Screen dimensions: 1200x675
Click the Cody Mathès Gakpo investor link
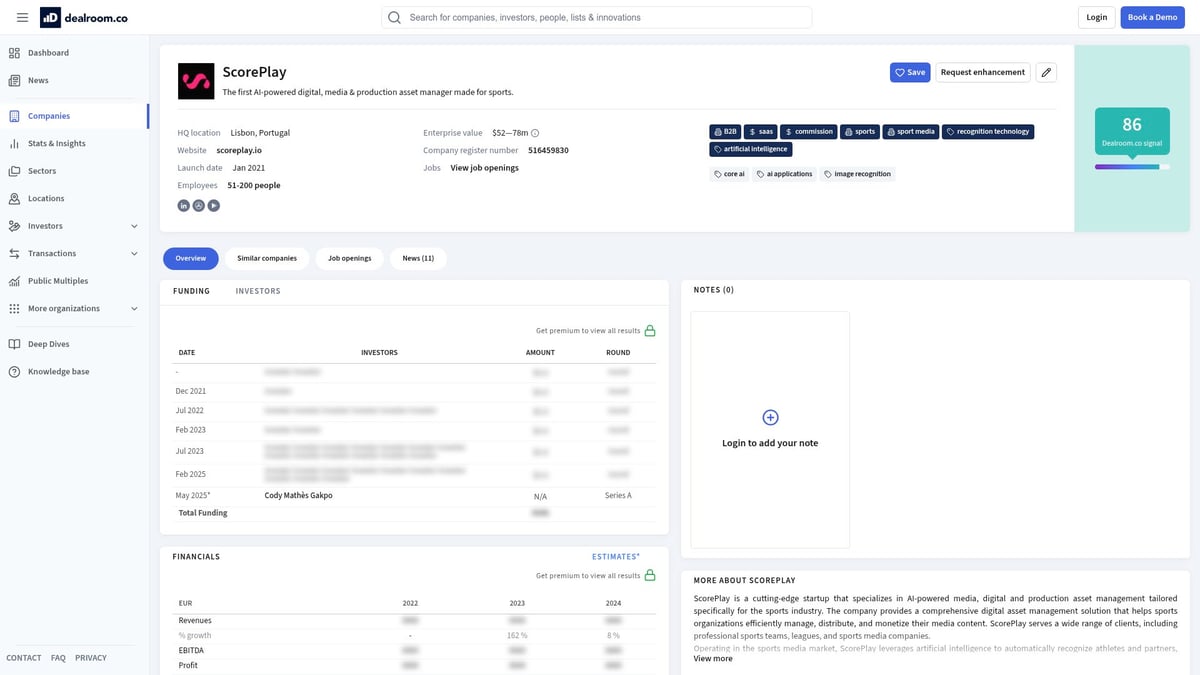[x=298, y=495]
